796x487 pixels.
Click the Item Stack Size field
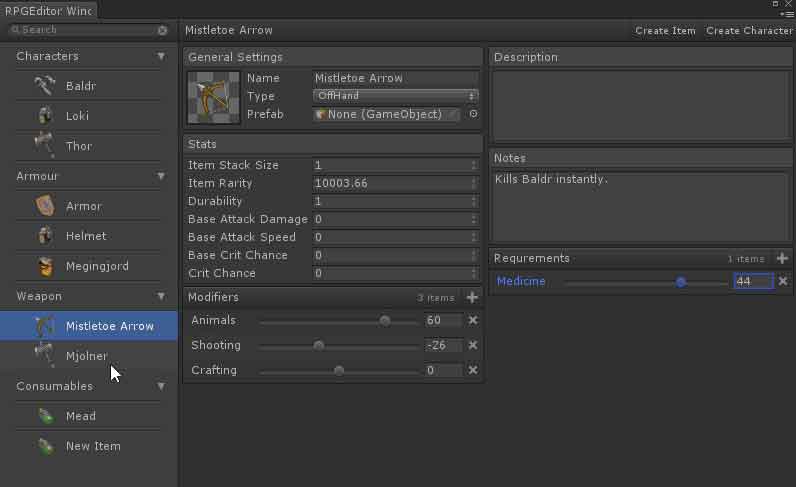pos(395,165)
